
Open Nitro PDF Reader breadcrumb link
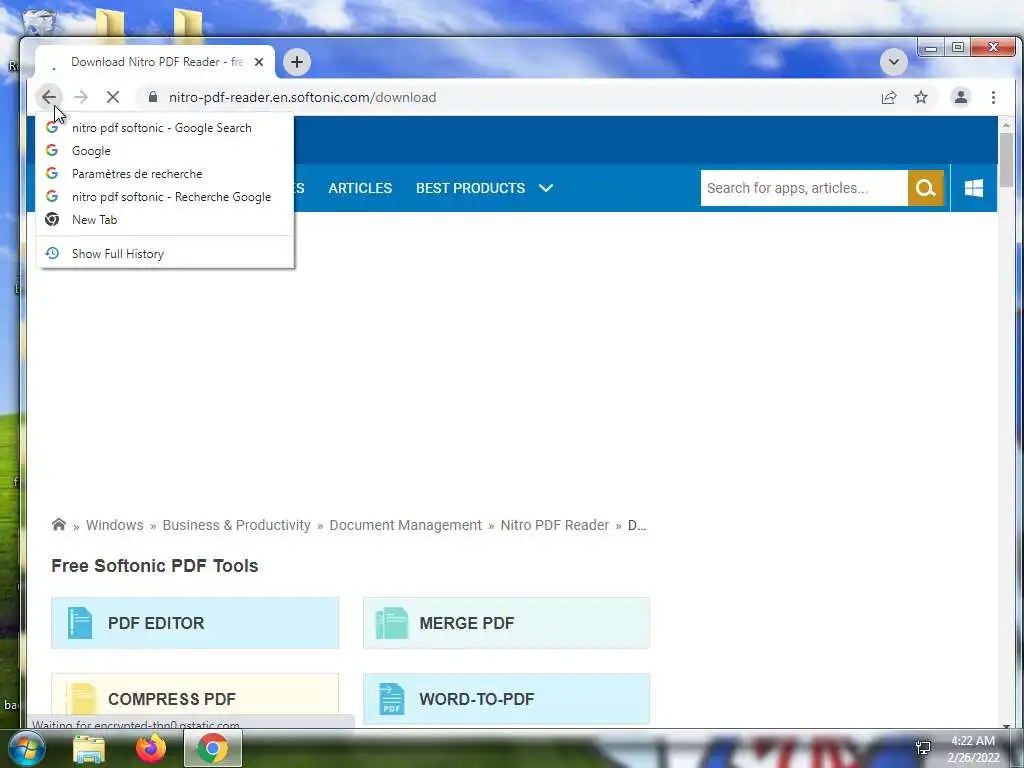554,525
